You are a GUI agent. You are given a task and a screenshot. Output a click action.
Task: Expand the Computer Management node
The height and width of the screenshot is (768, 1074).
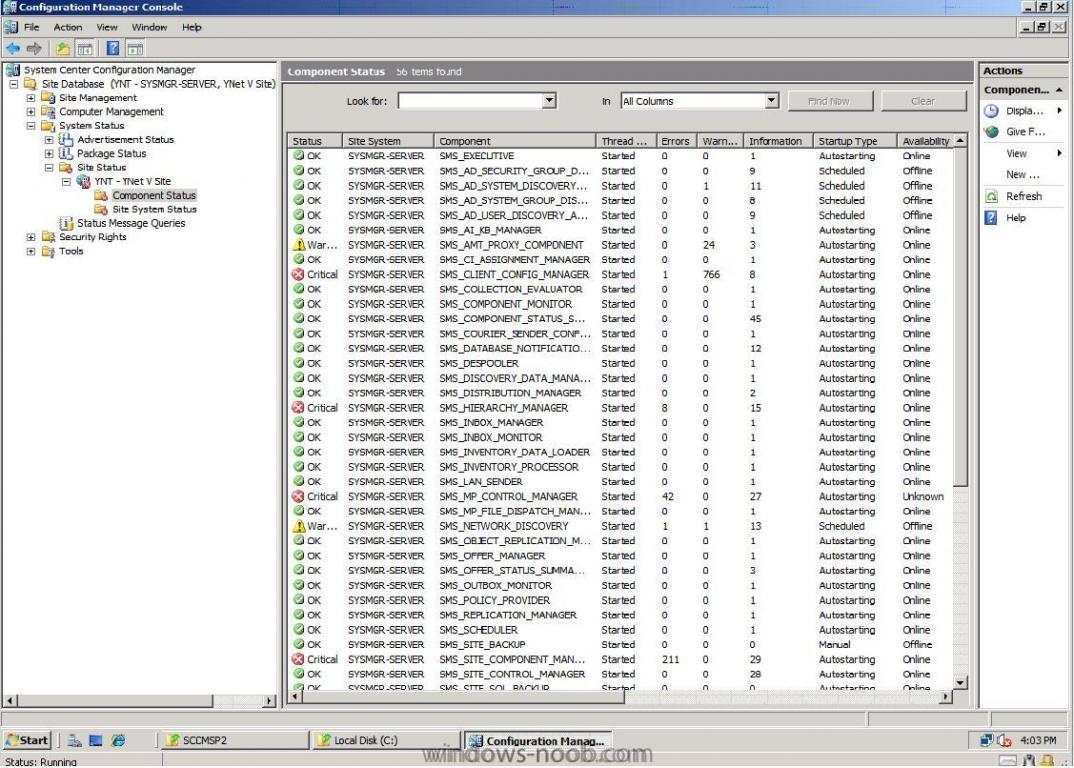pos(31,112)
